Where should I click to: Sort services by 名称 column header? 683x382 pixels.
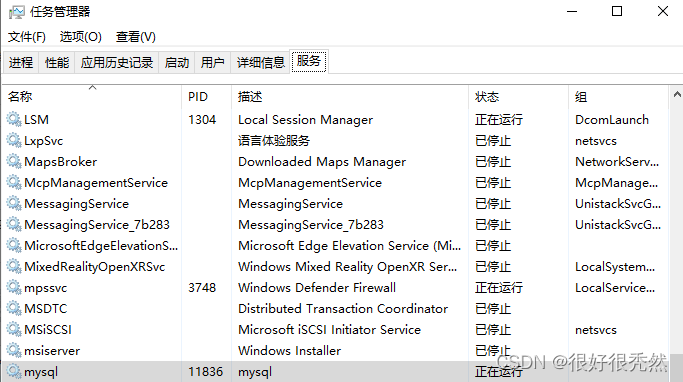[92, 97]
